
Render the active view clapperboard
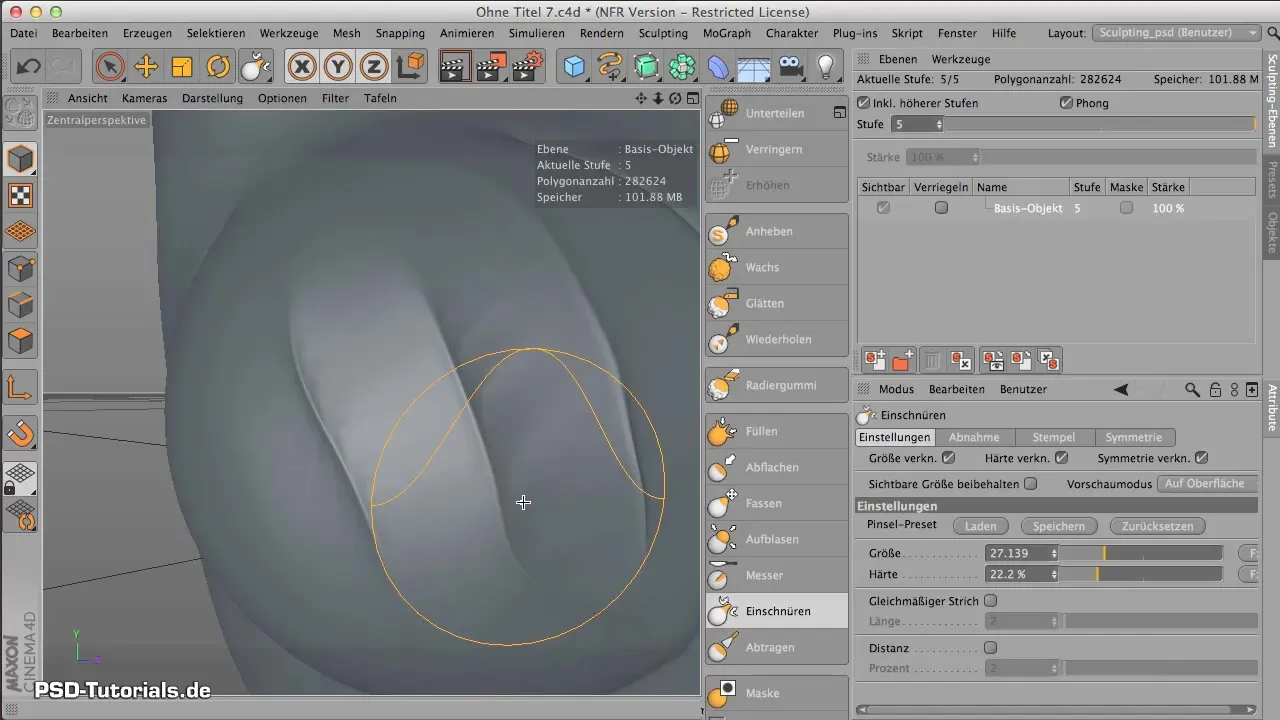(455, 67)
